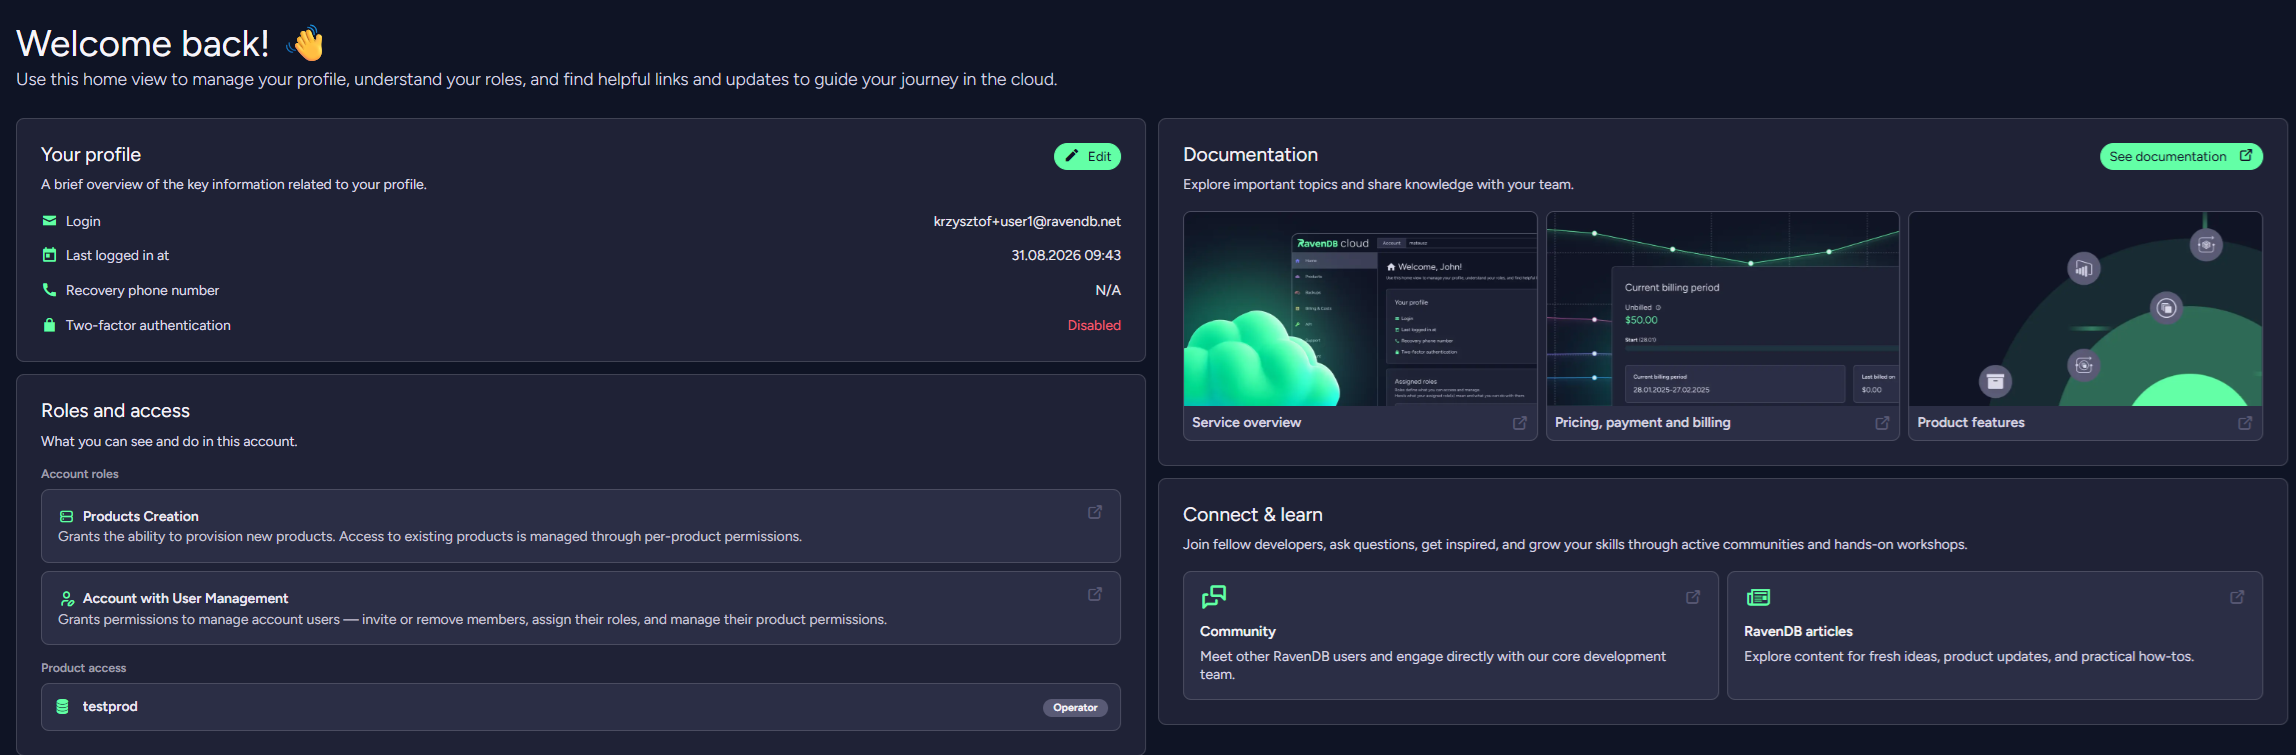Open external link icon on Community card
2296x755 pixels.
pos(1693,597)
